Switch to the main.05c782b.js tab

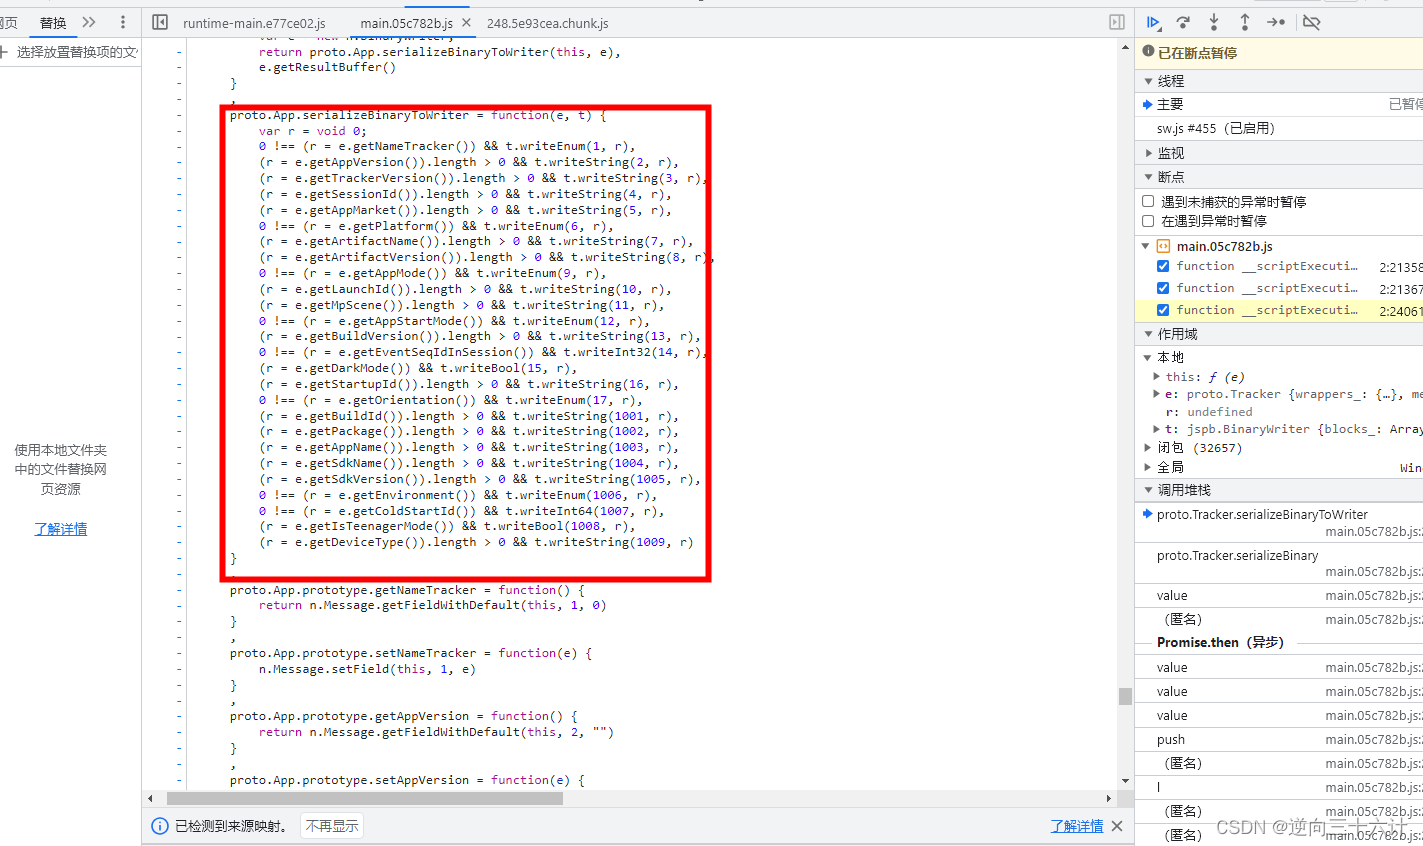click(406, 23)
